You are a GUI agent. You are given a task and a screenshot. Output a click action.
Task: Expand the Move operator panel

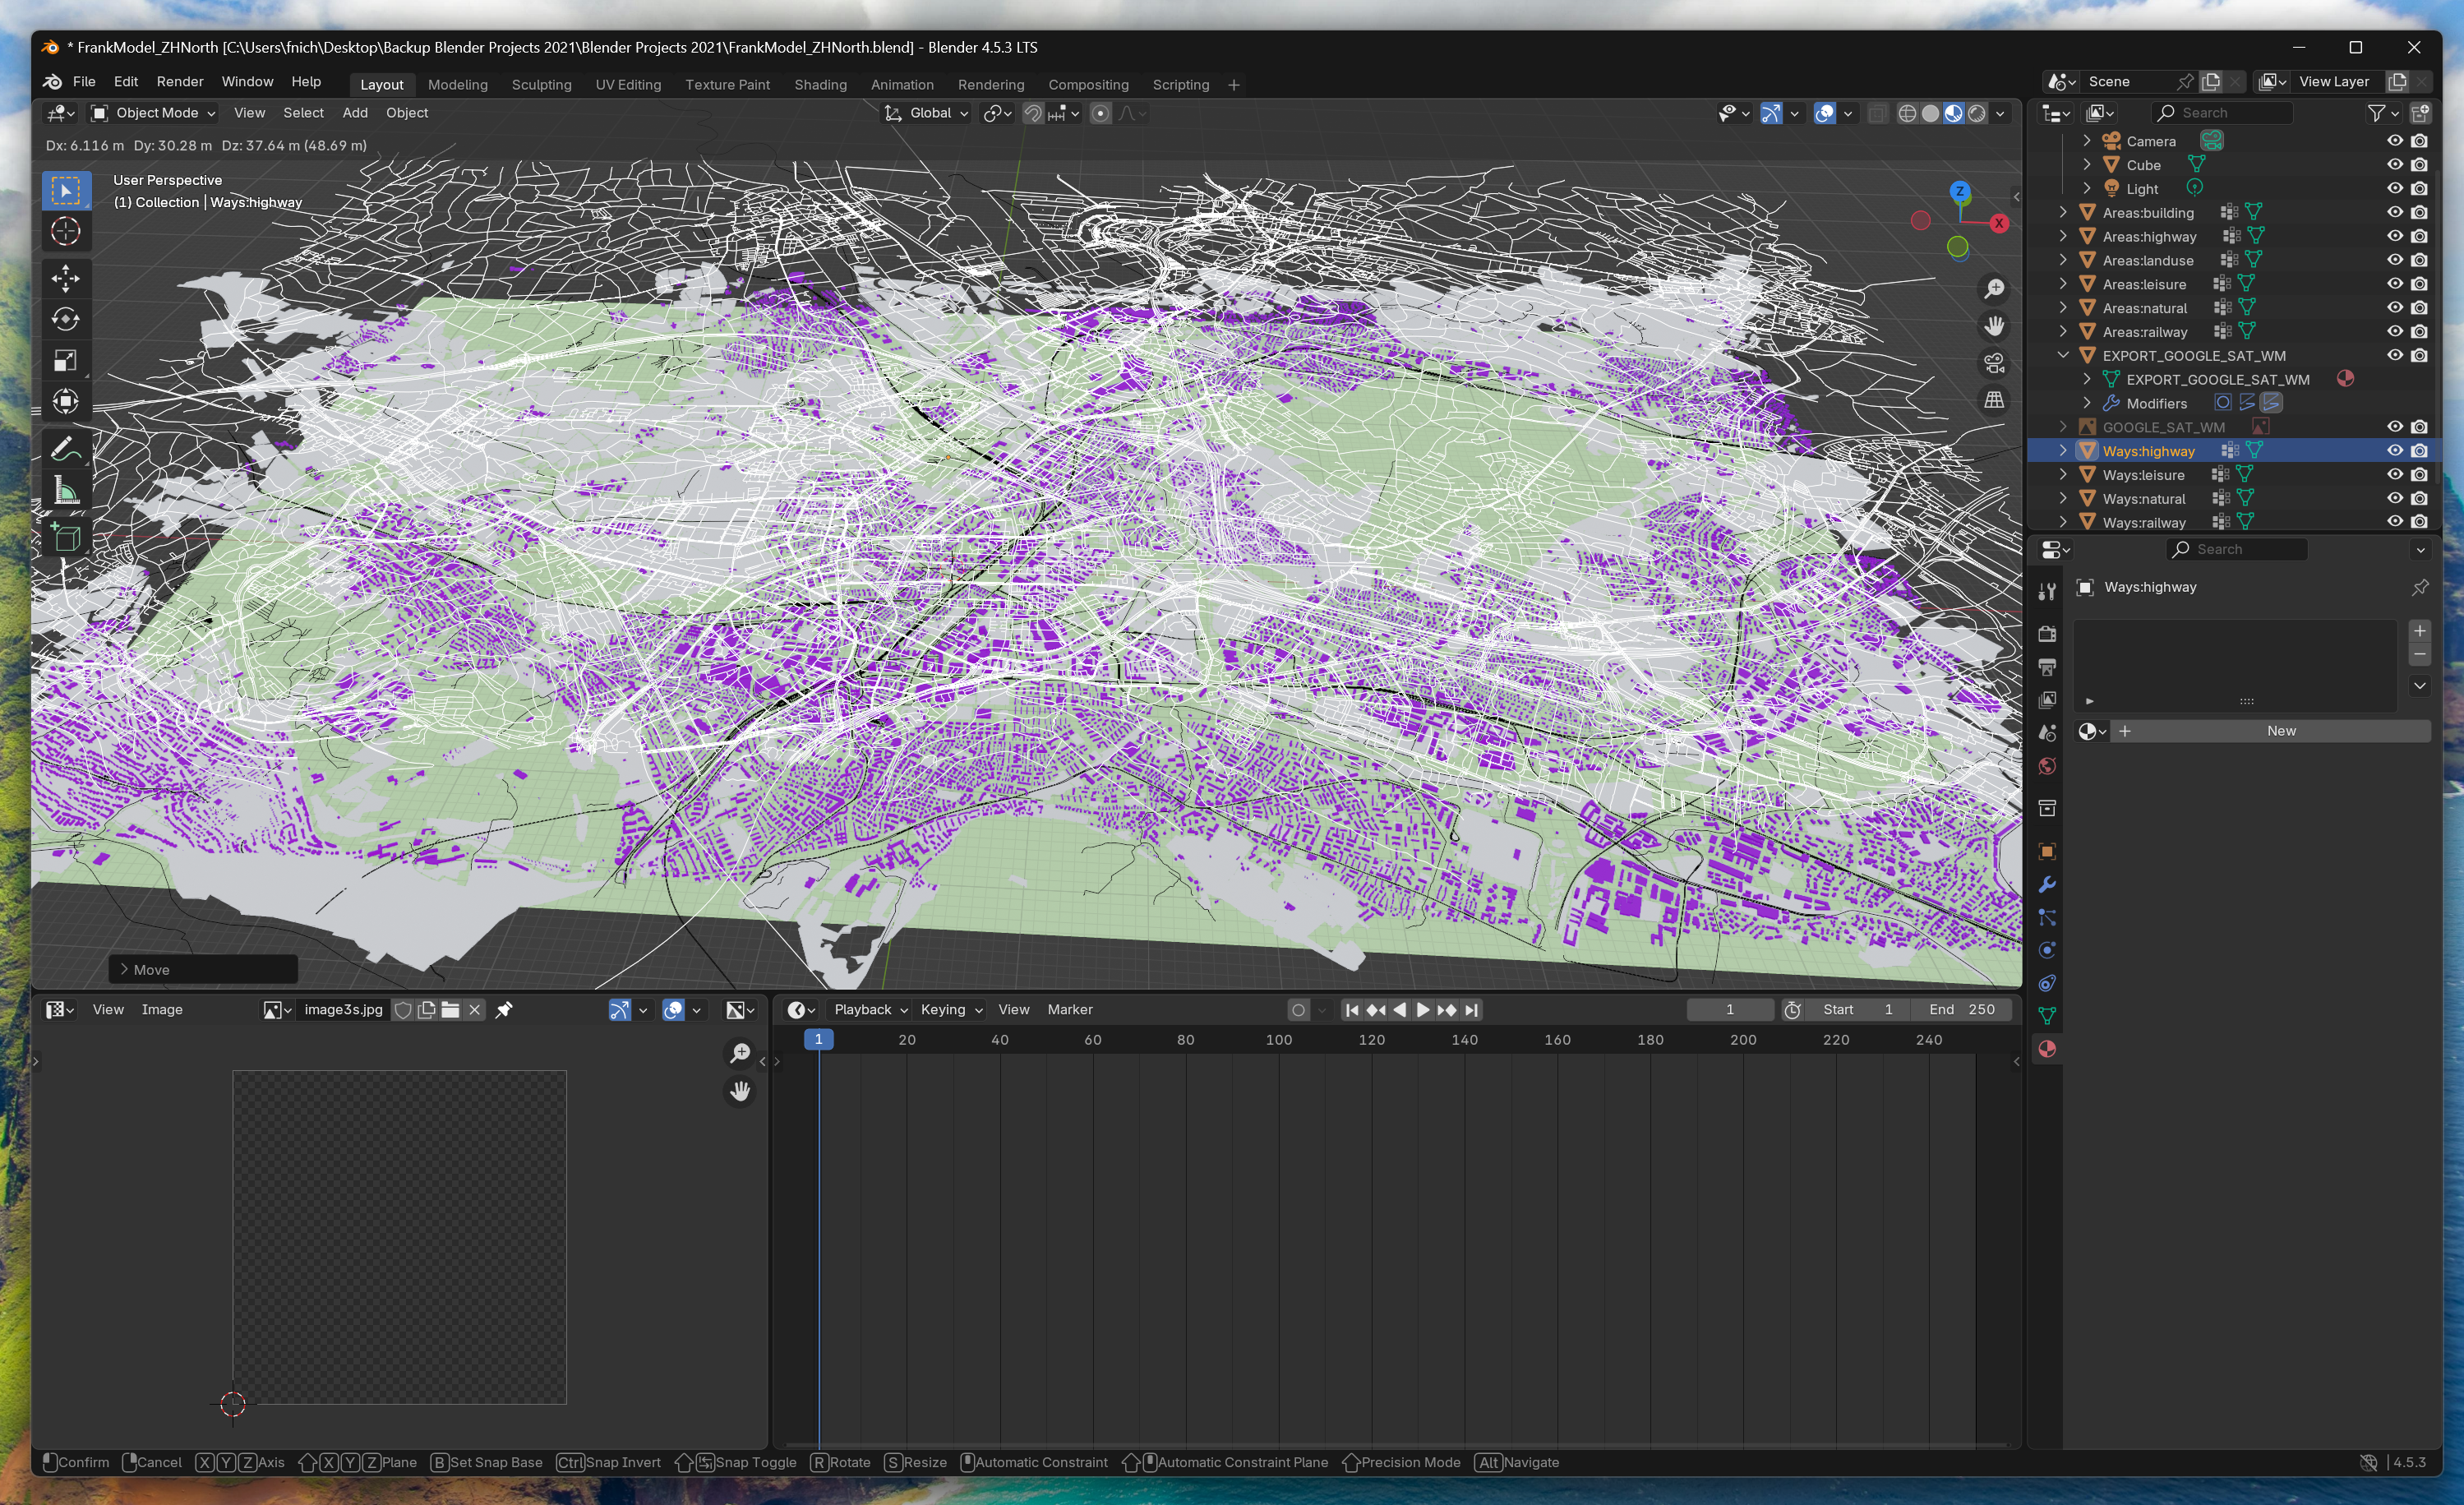click(x=124, y=969)
